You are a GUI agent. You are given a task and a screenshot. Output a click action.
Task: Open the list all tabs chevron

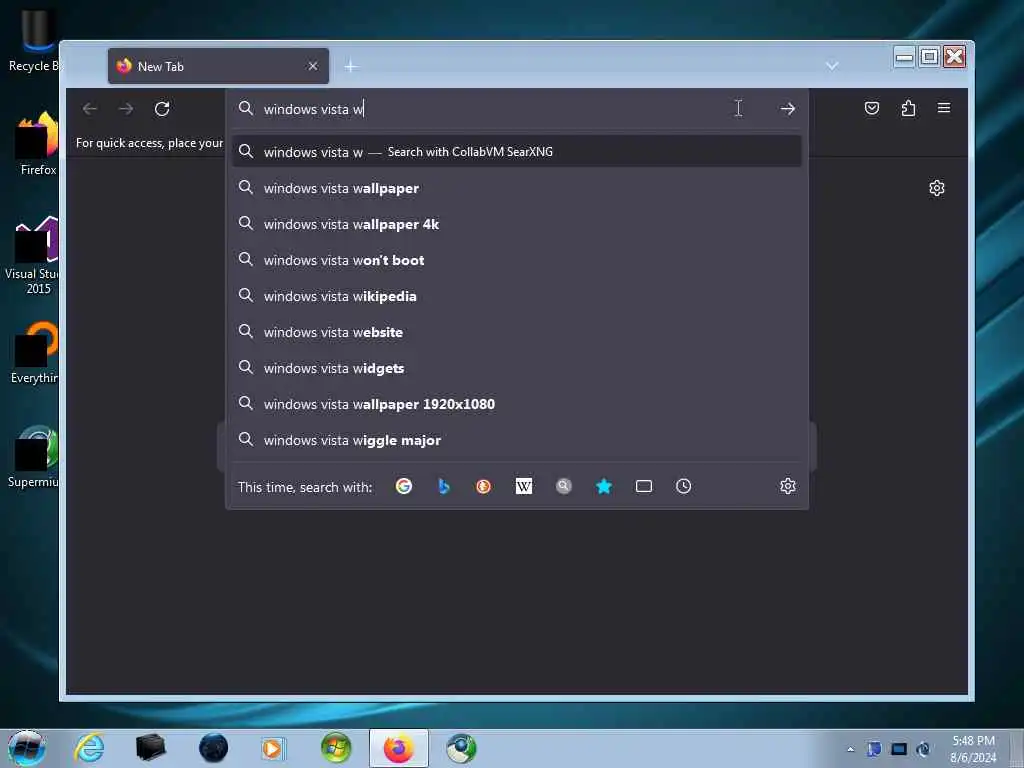832,66
